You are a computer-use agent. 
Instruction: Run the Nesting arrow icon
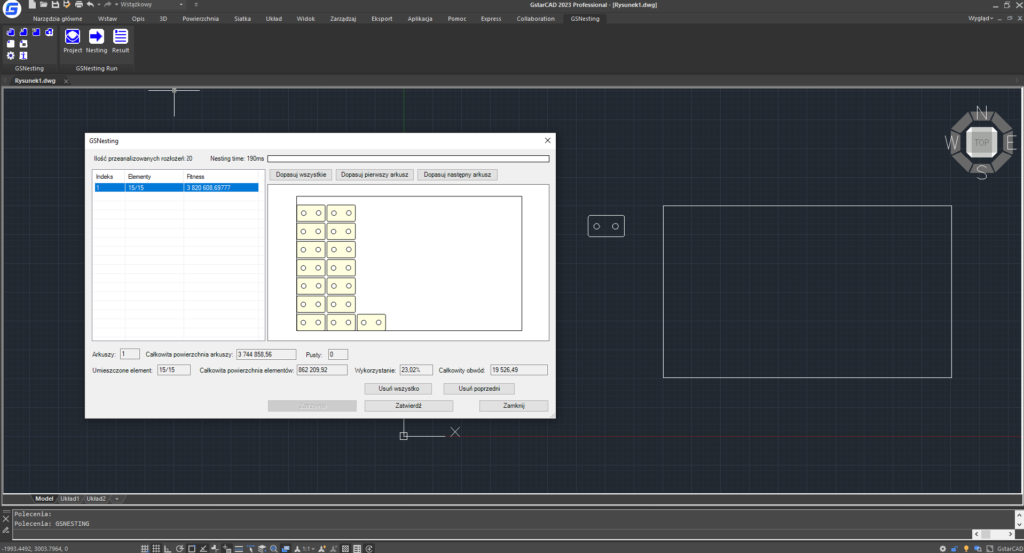coord(96,38)
